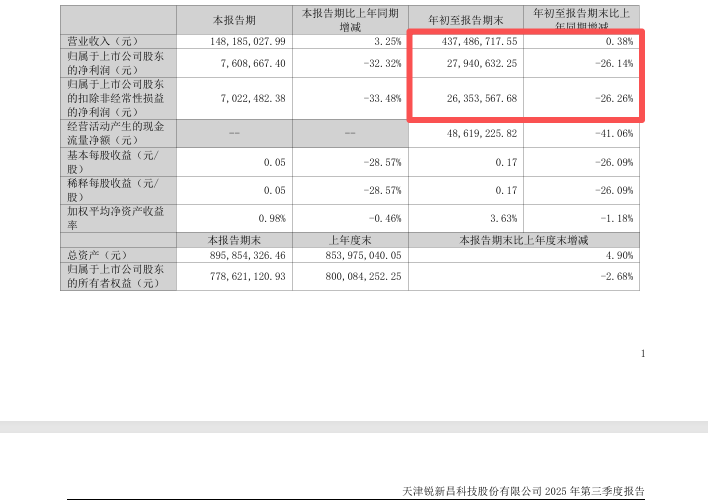Click the 本报告期末 sub-header

pos(234,240)
